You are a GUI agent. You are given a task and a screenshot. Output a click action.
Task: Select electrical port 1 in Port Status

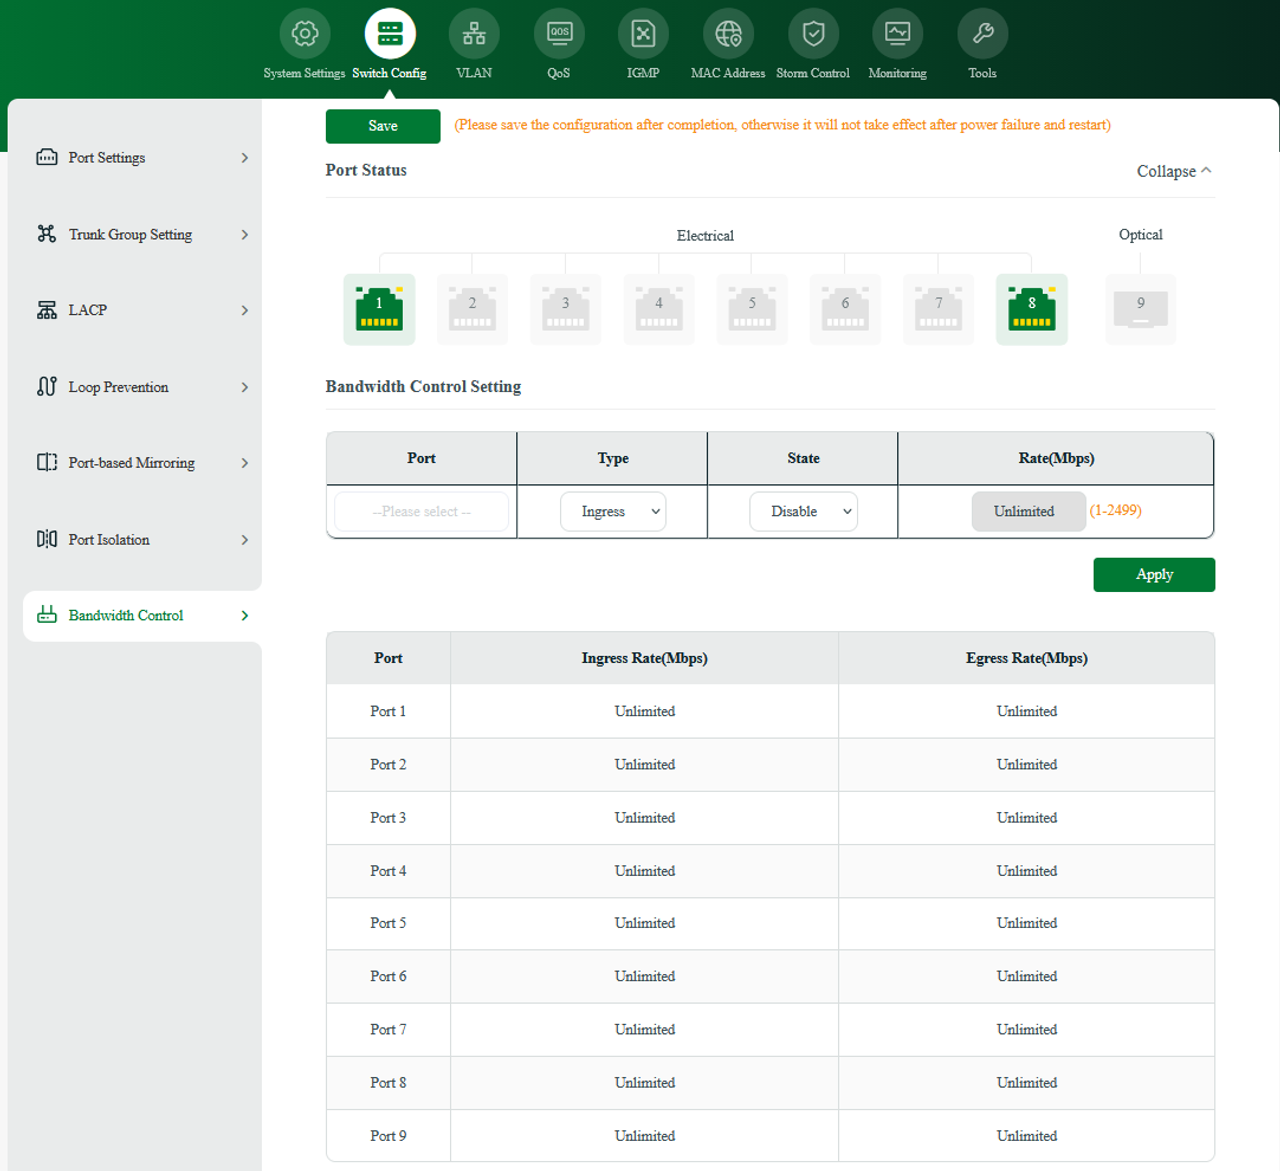tap(379, 309)
